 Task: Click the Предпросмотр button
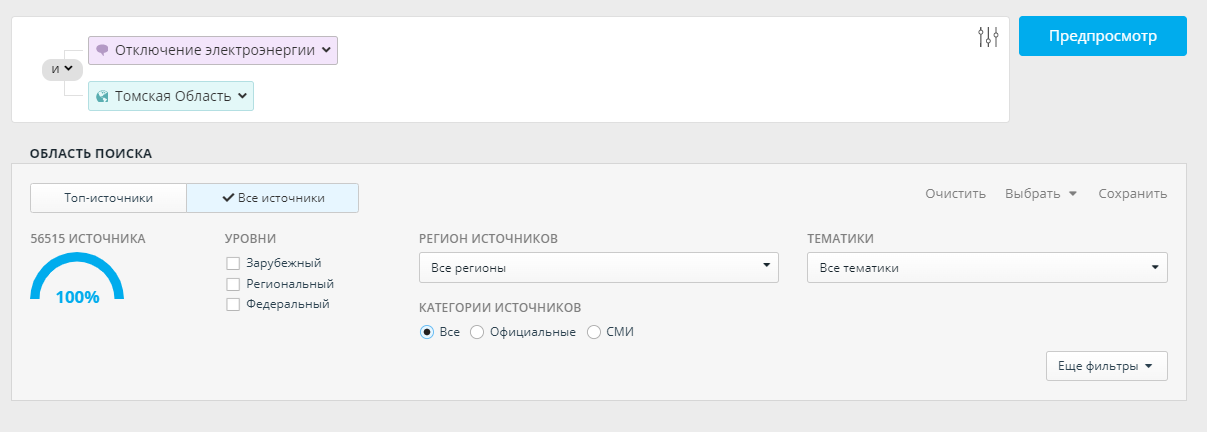tap(1103, 36)
